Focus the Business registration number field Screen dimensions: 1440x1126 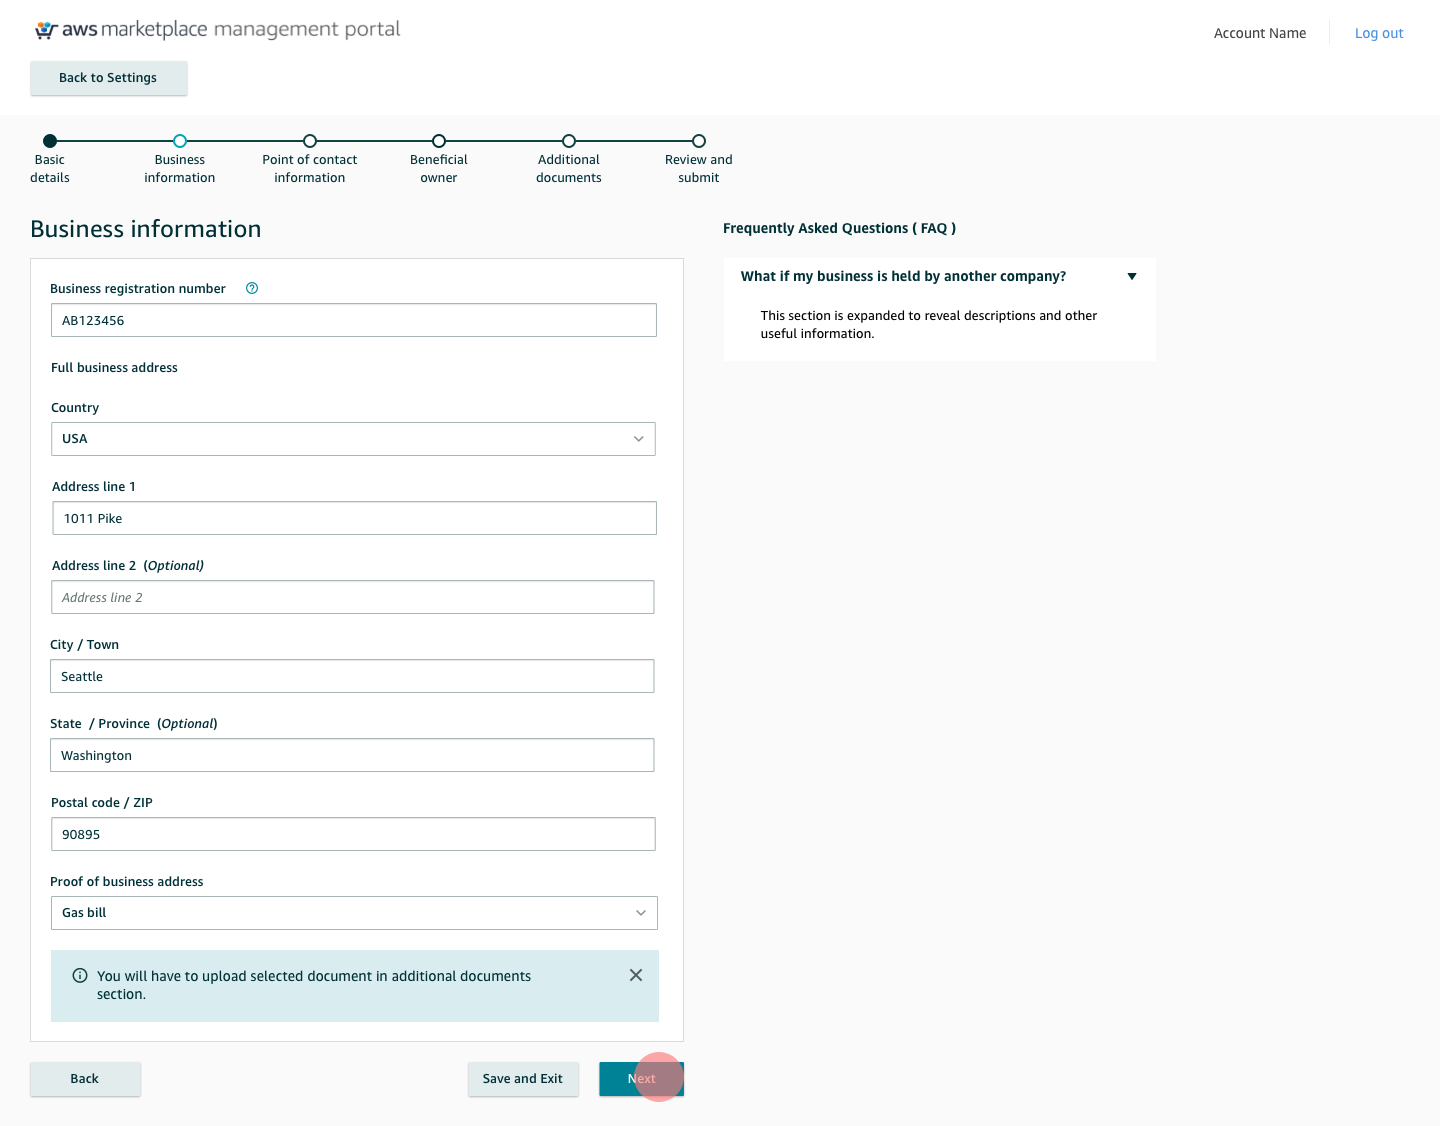tap(354, 320)
